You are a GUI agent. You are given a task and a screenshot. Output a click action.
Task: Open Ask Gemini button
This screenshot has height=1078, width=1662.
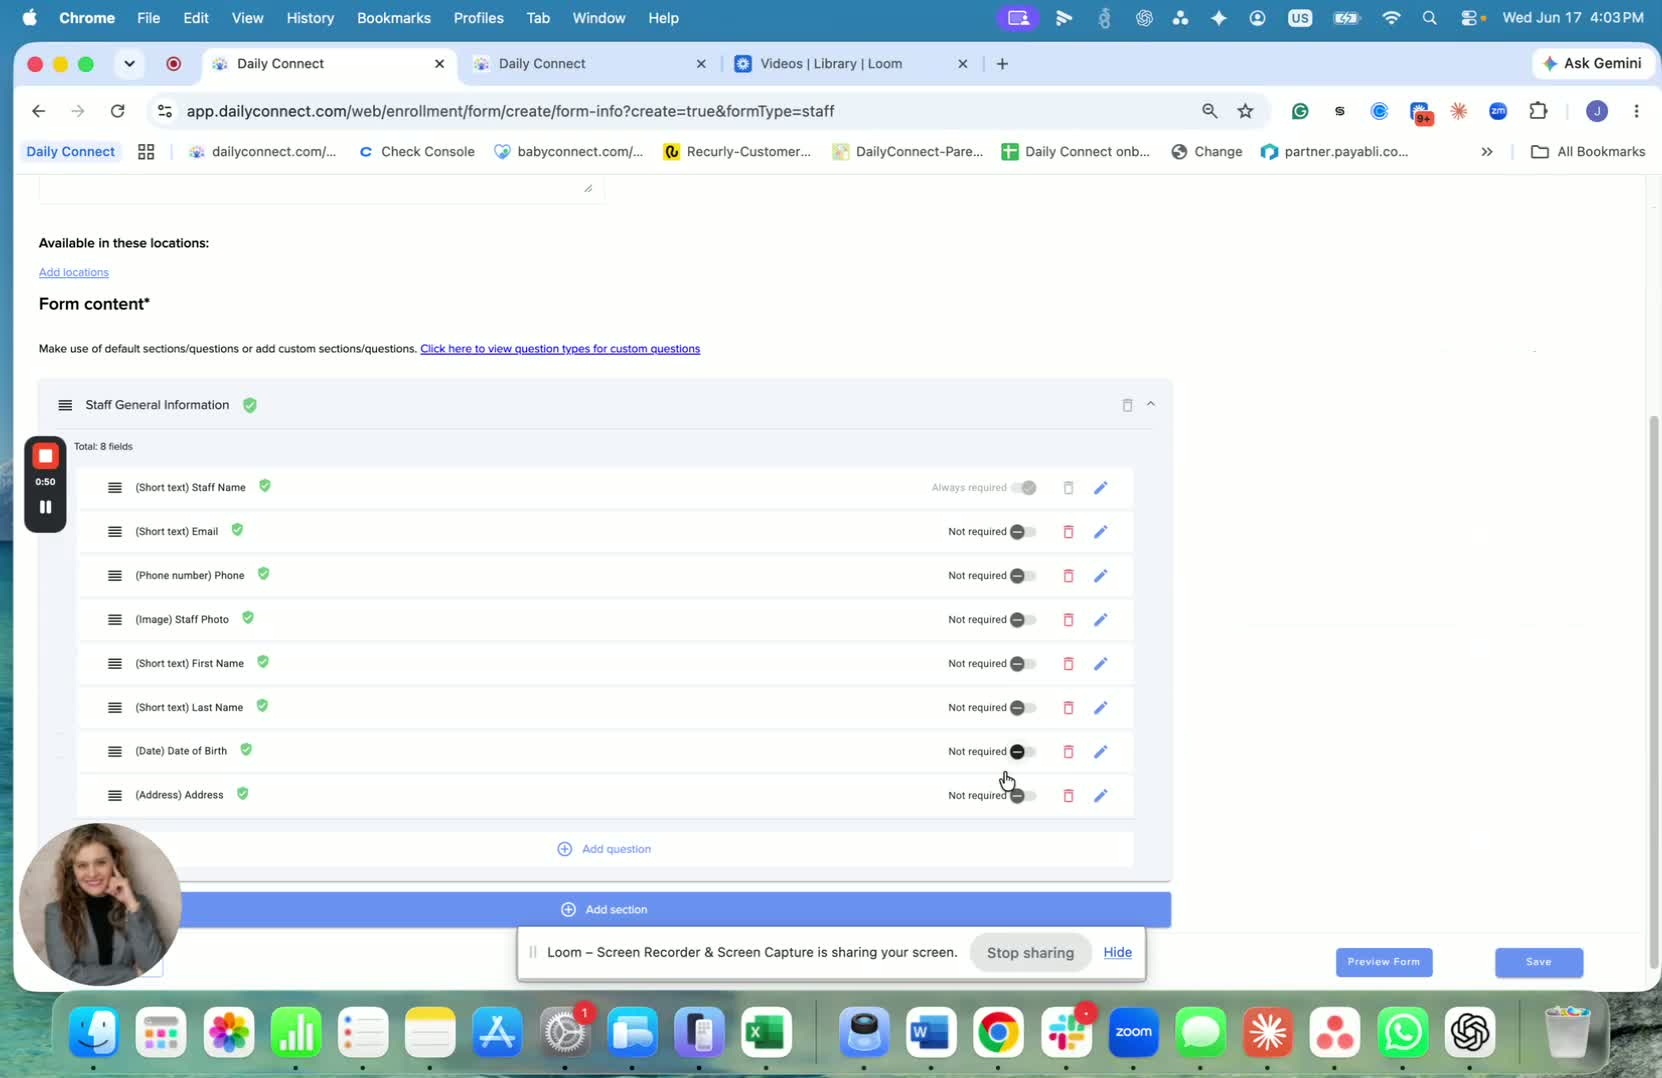pos(1592,63)
